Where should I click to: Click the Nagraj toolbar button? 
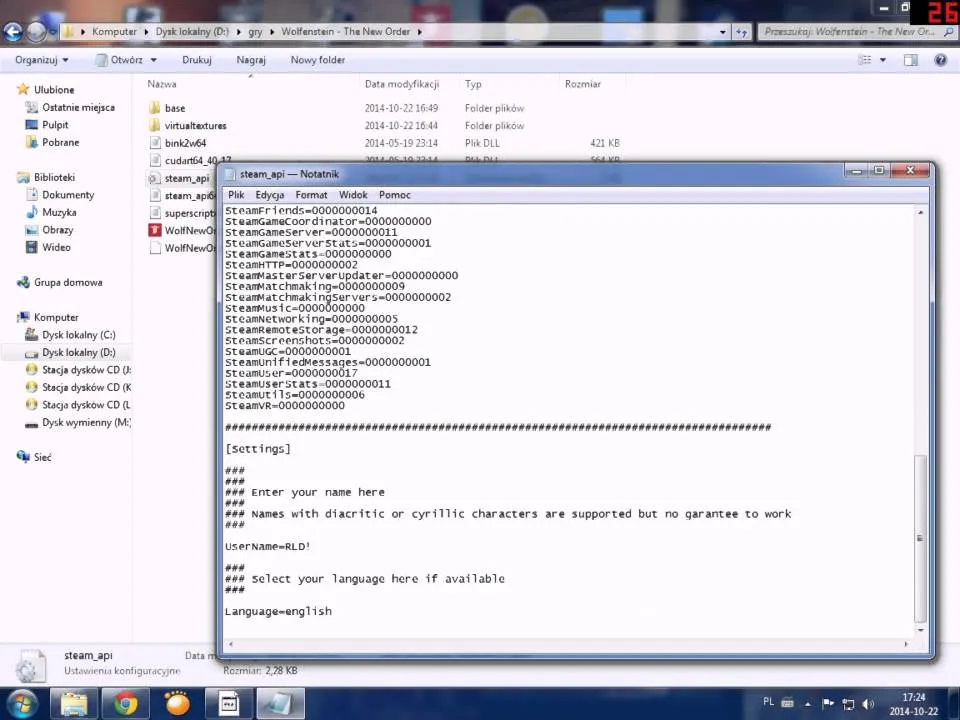tap(251, 60)
